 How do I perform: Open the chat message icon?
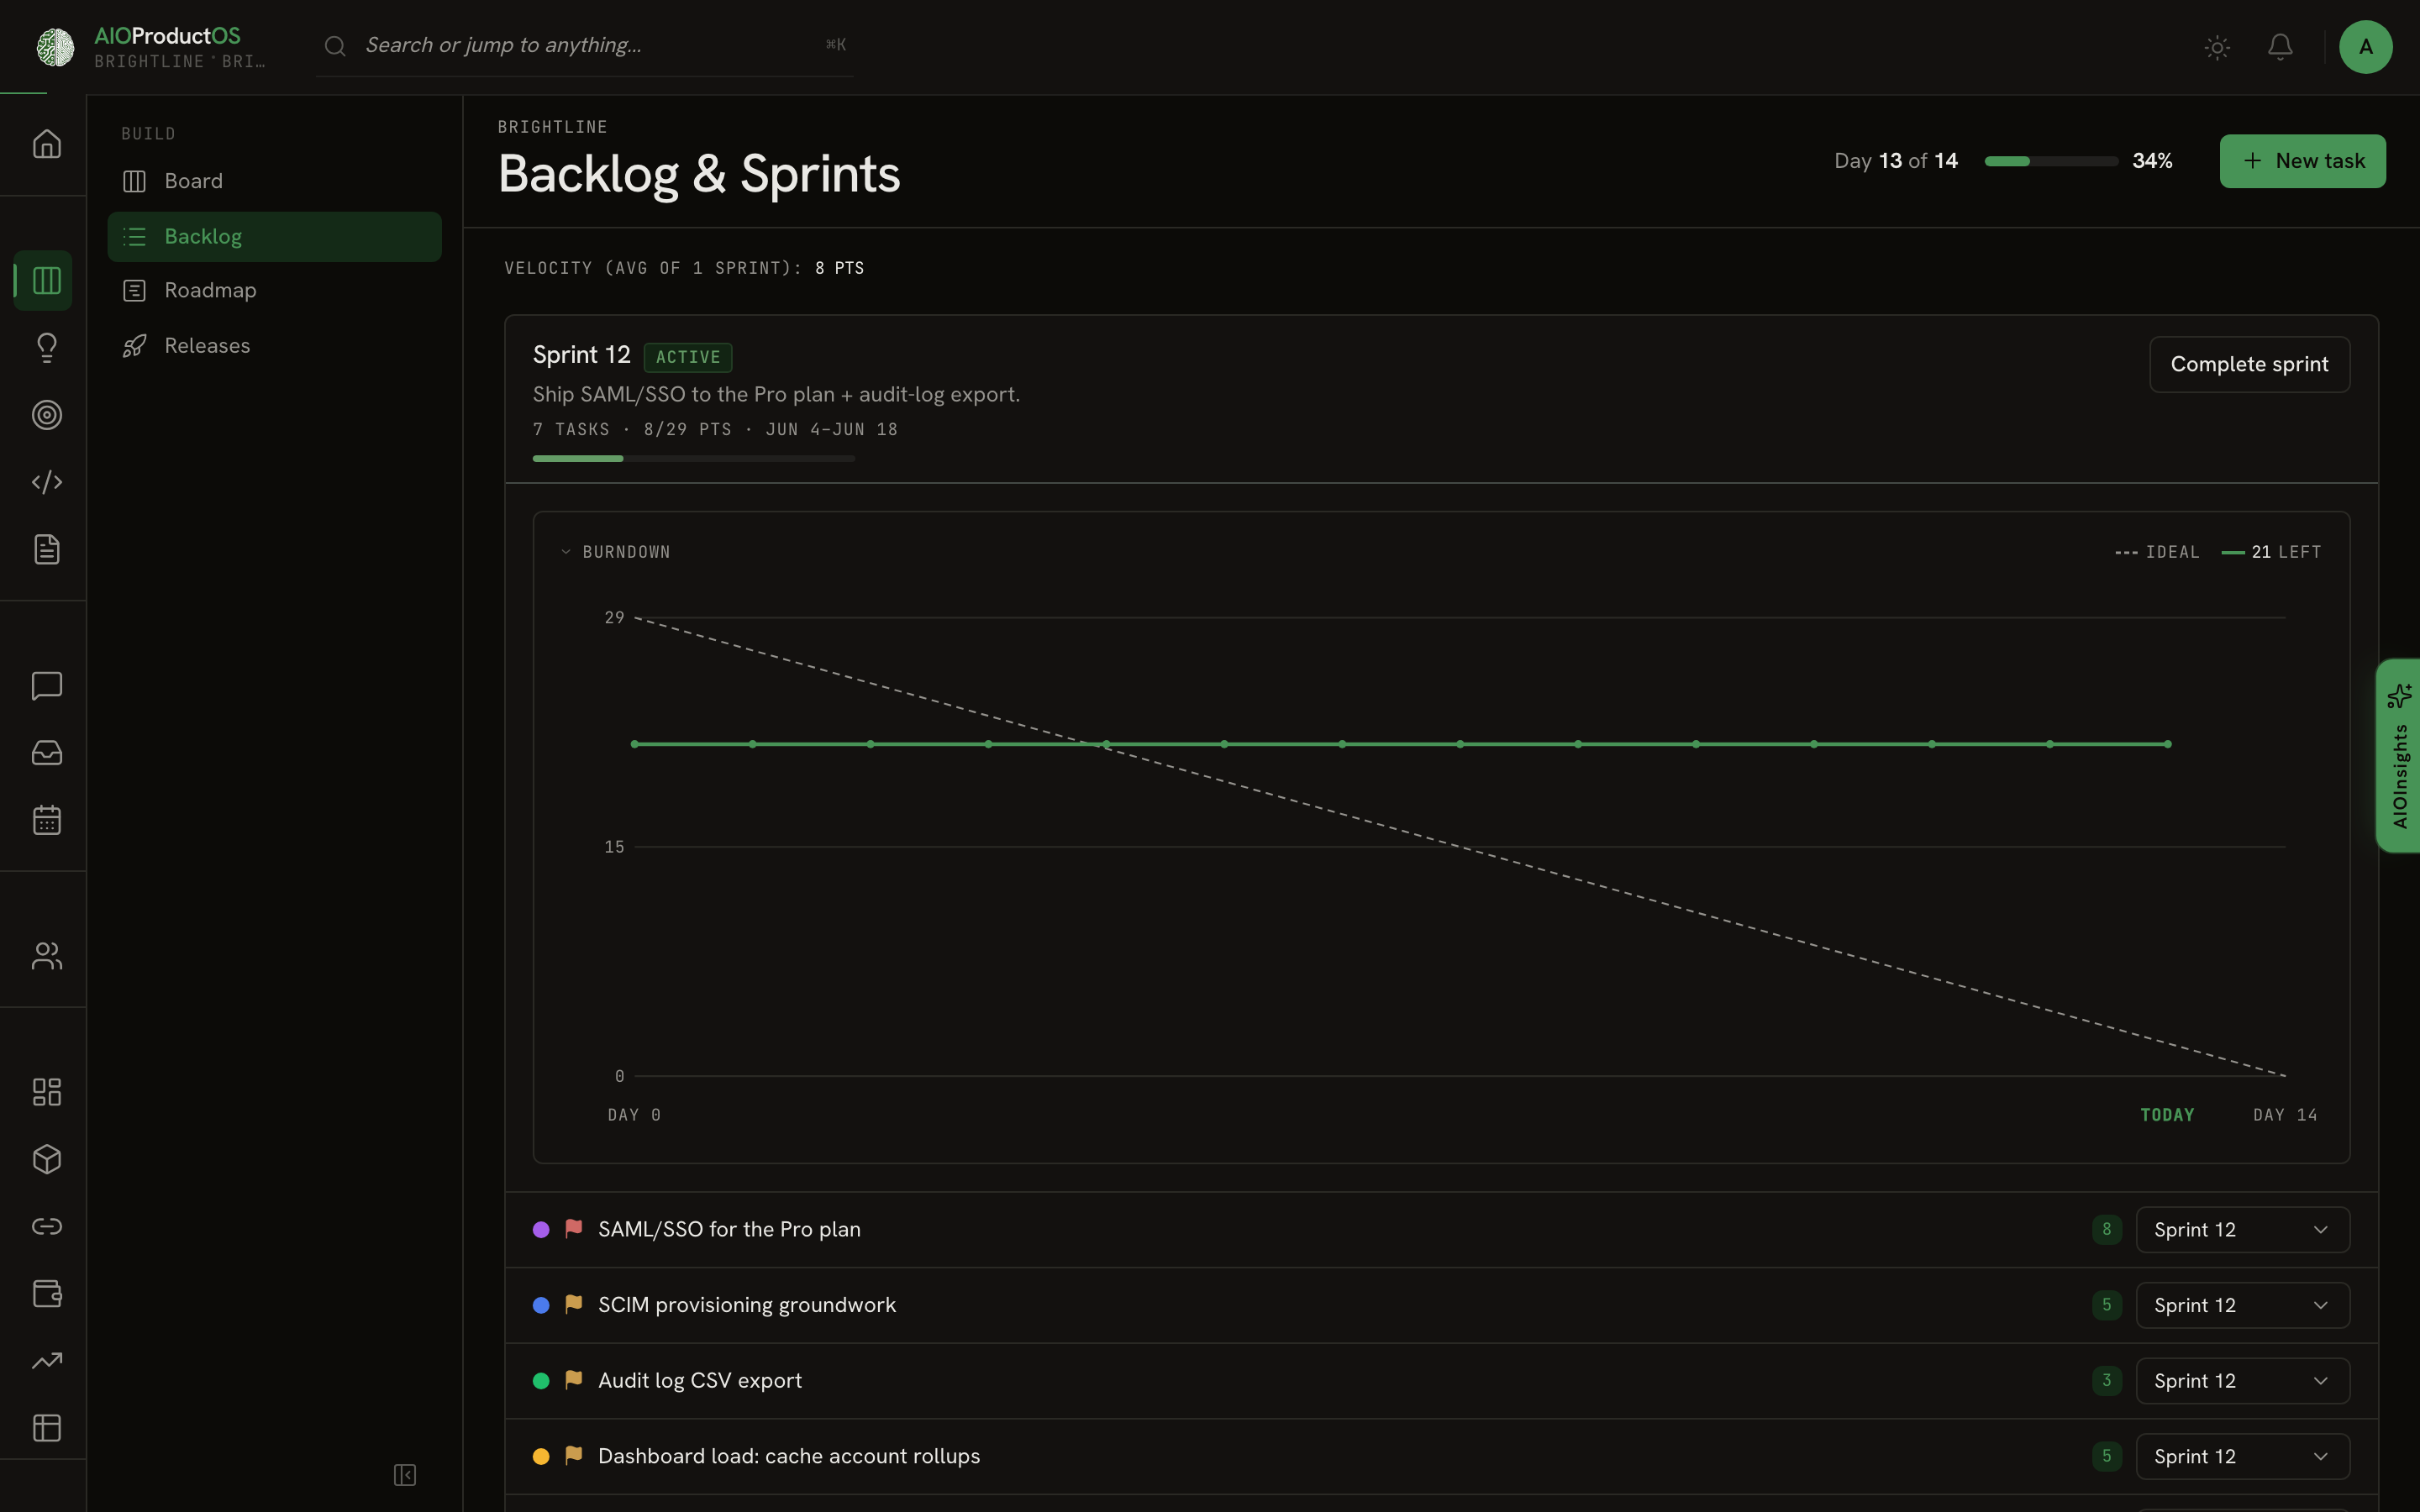click(x=46, y=685)
